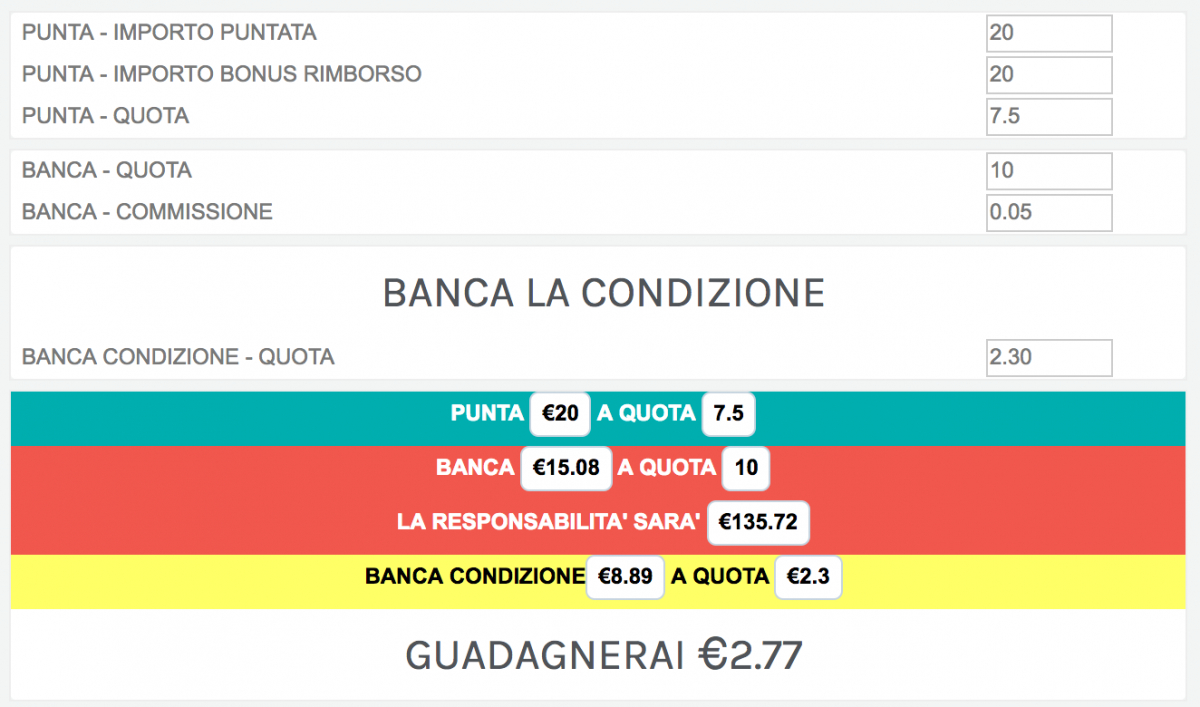Click the Banca Quota input field
1200x707 pixels.
1049,171
